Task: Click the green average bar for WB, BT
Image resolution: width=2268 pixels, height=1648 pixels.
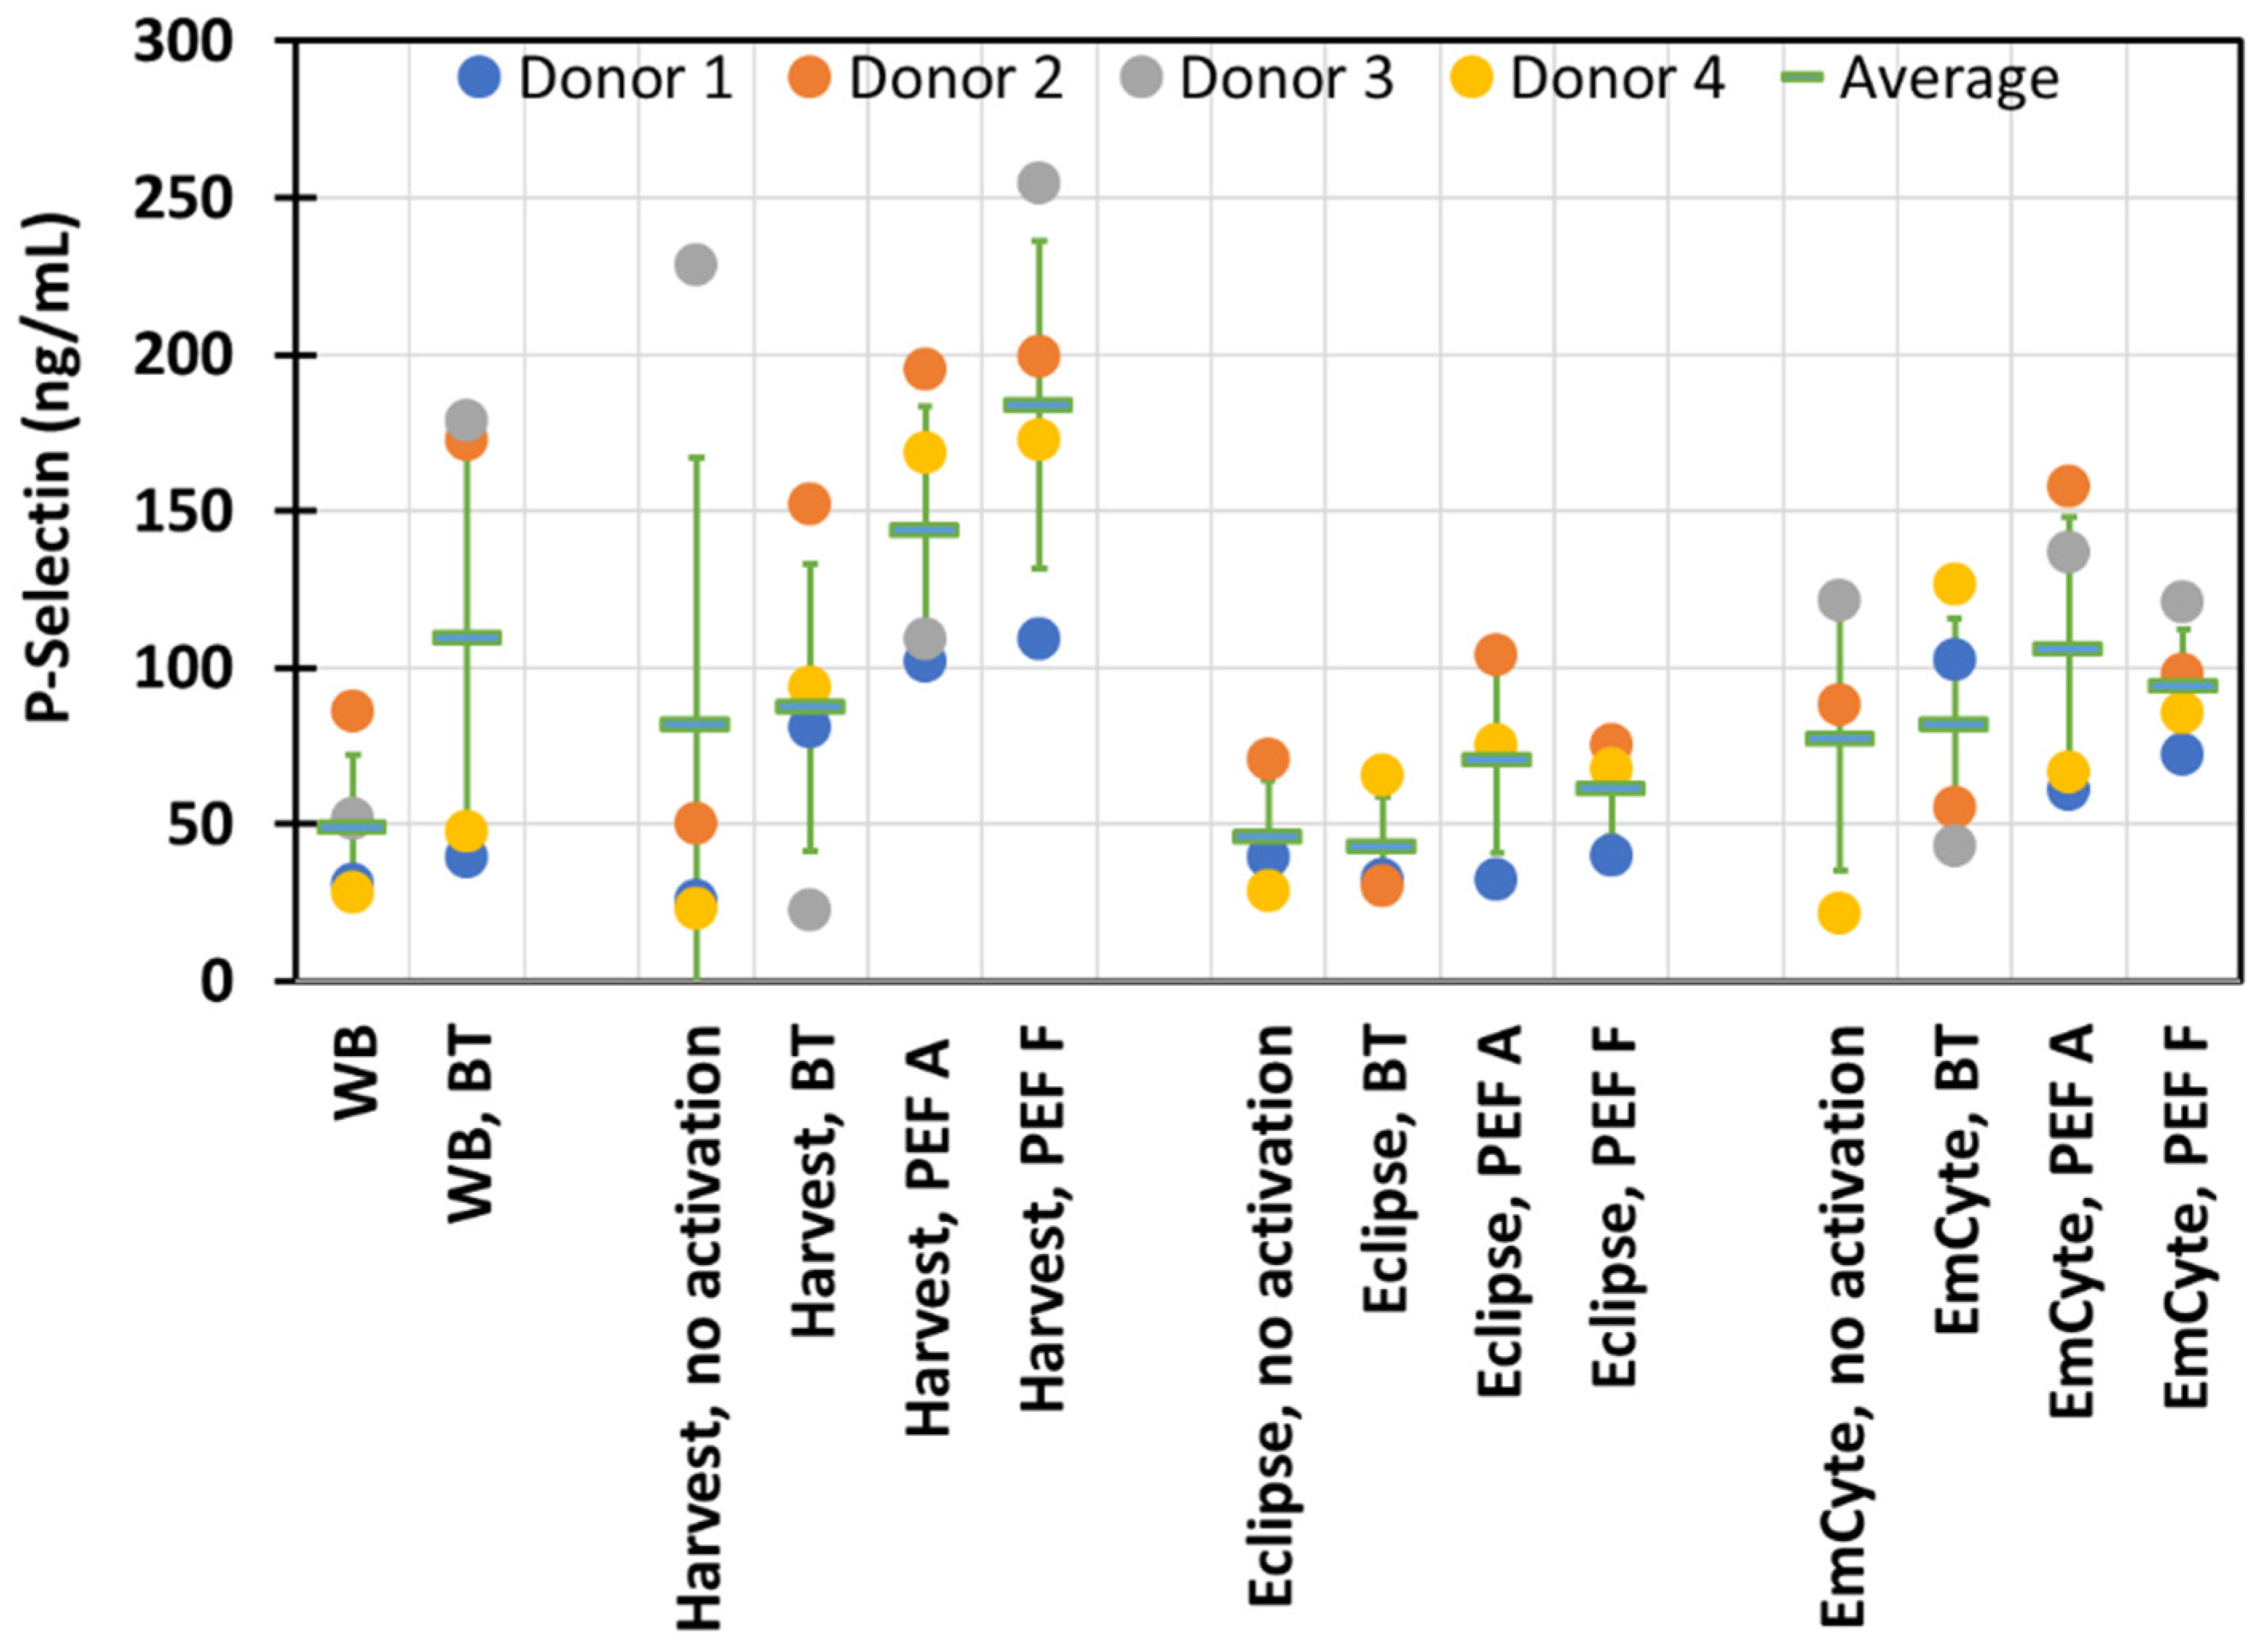Action: pos(467,637)
